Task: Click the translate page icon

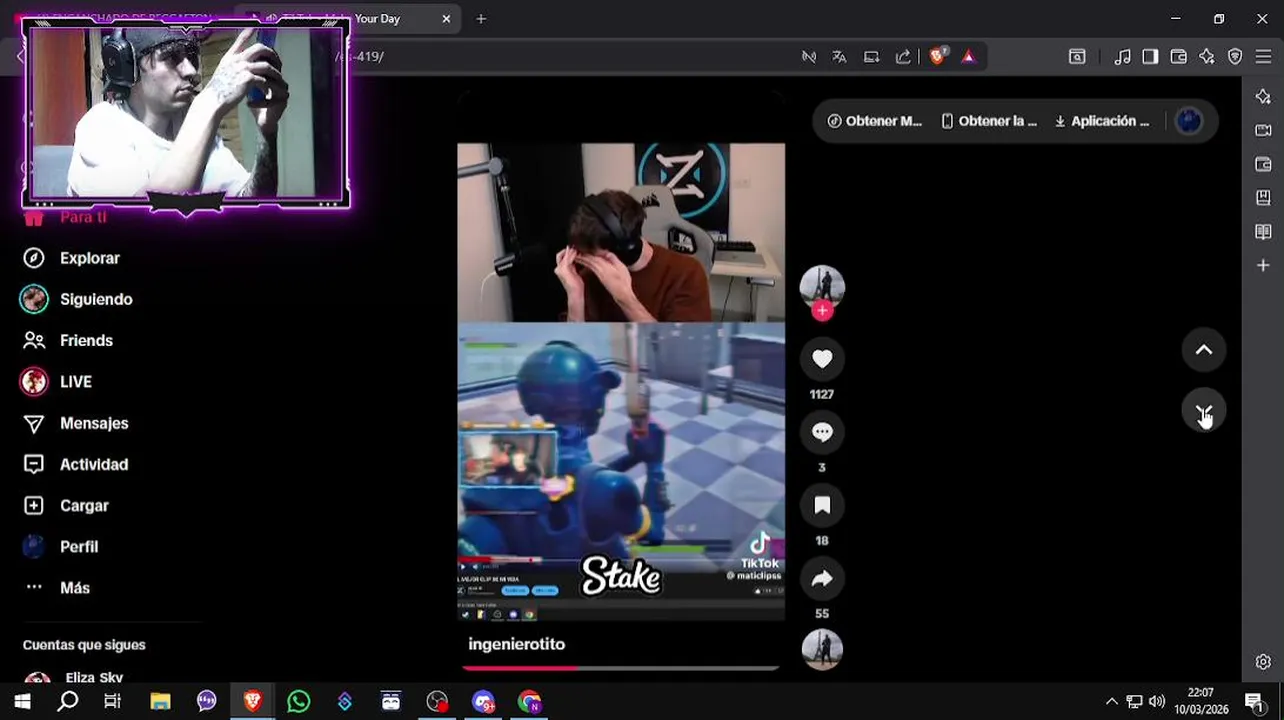Action: 839,57
